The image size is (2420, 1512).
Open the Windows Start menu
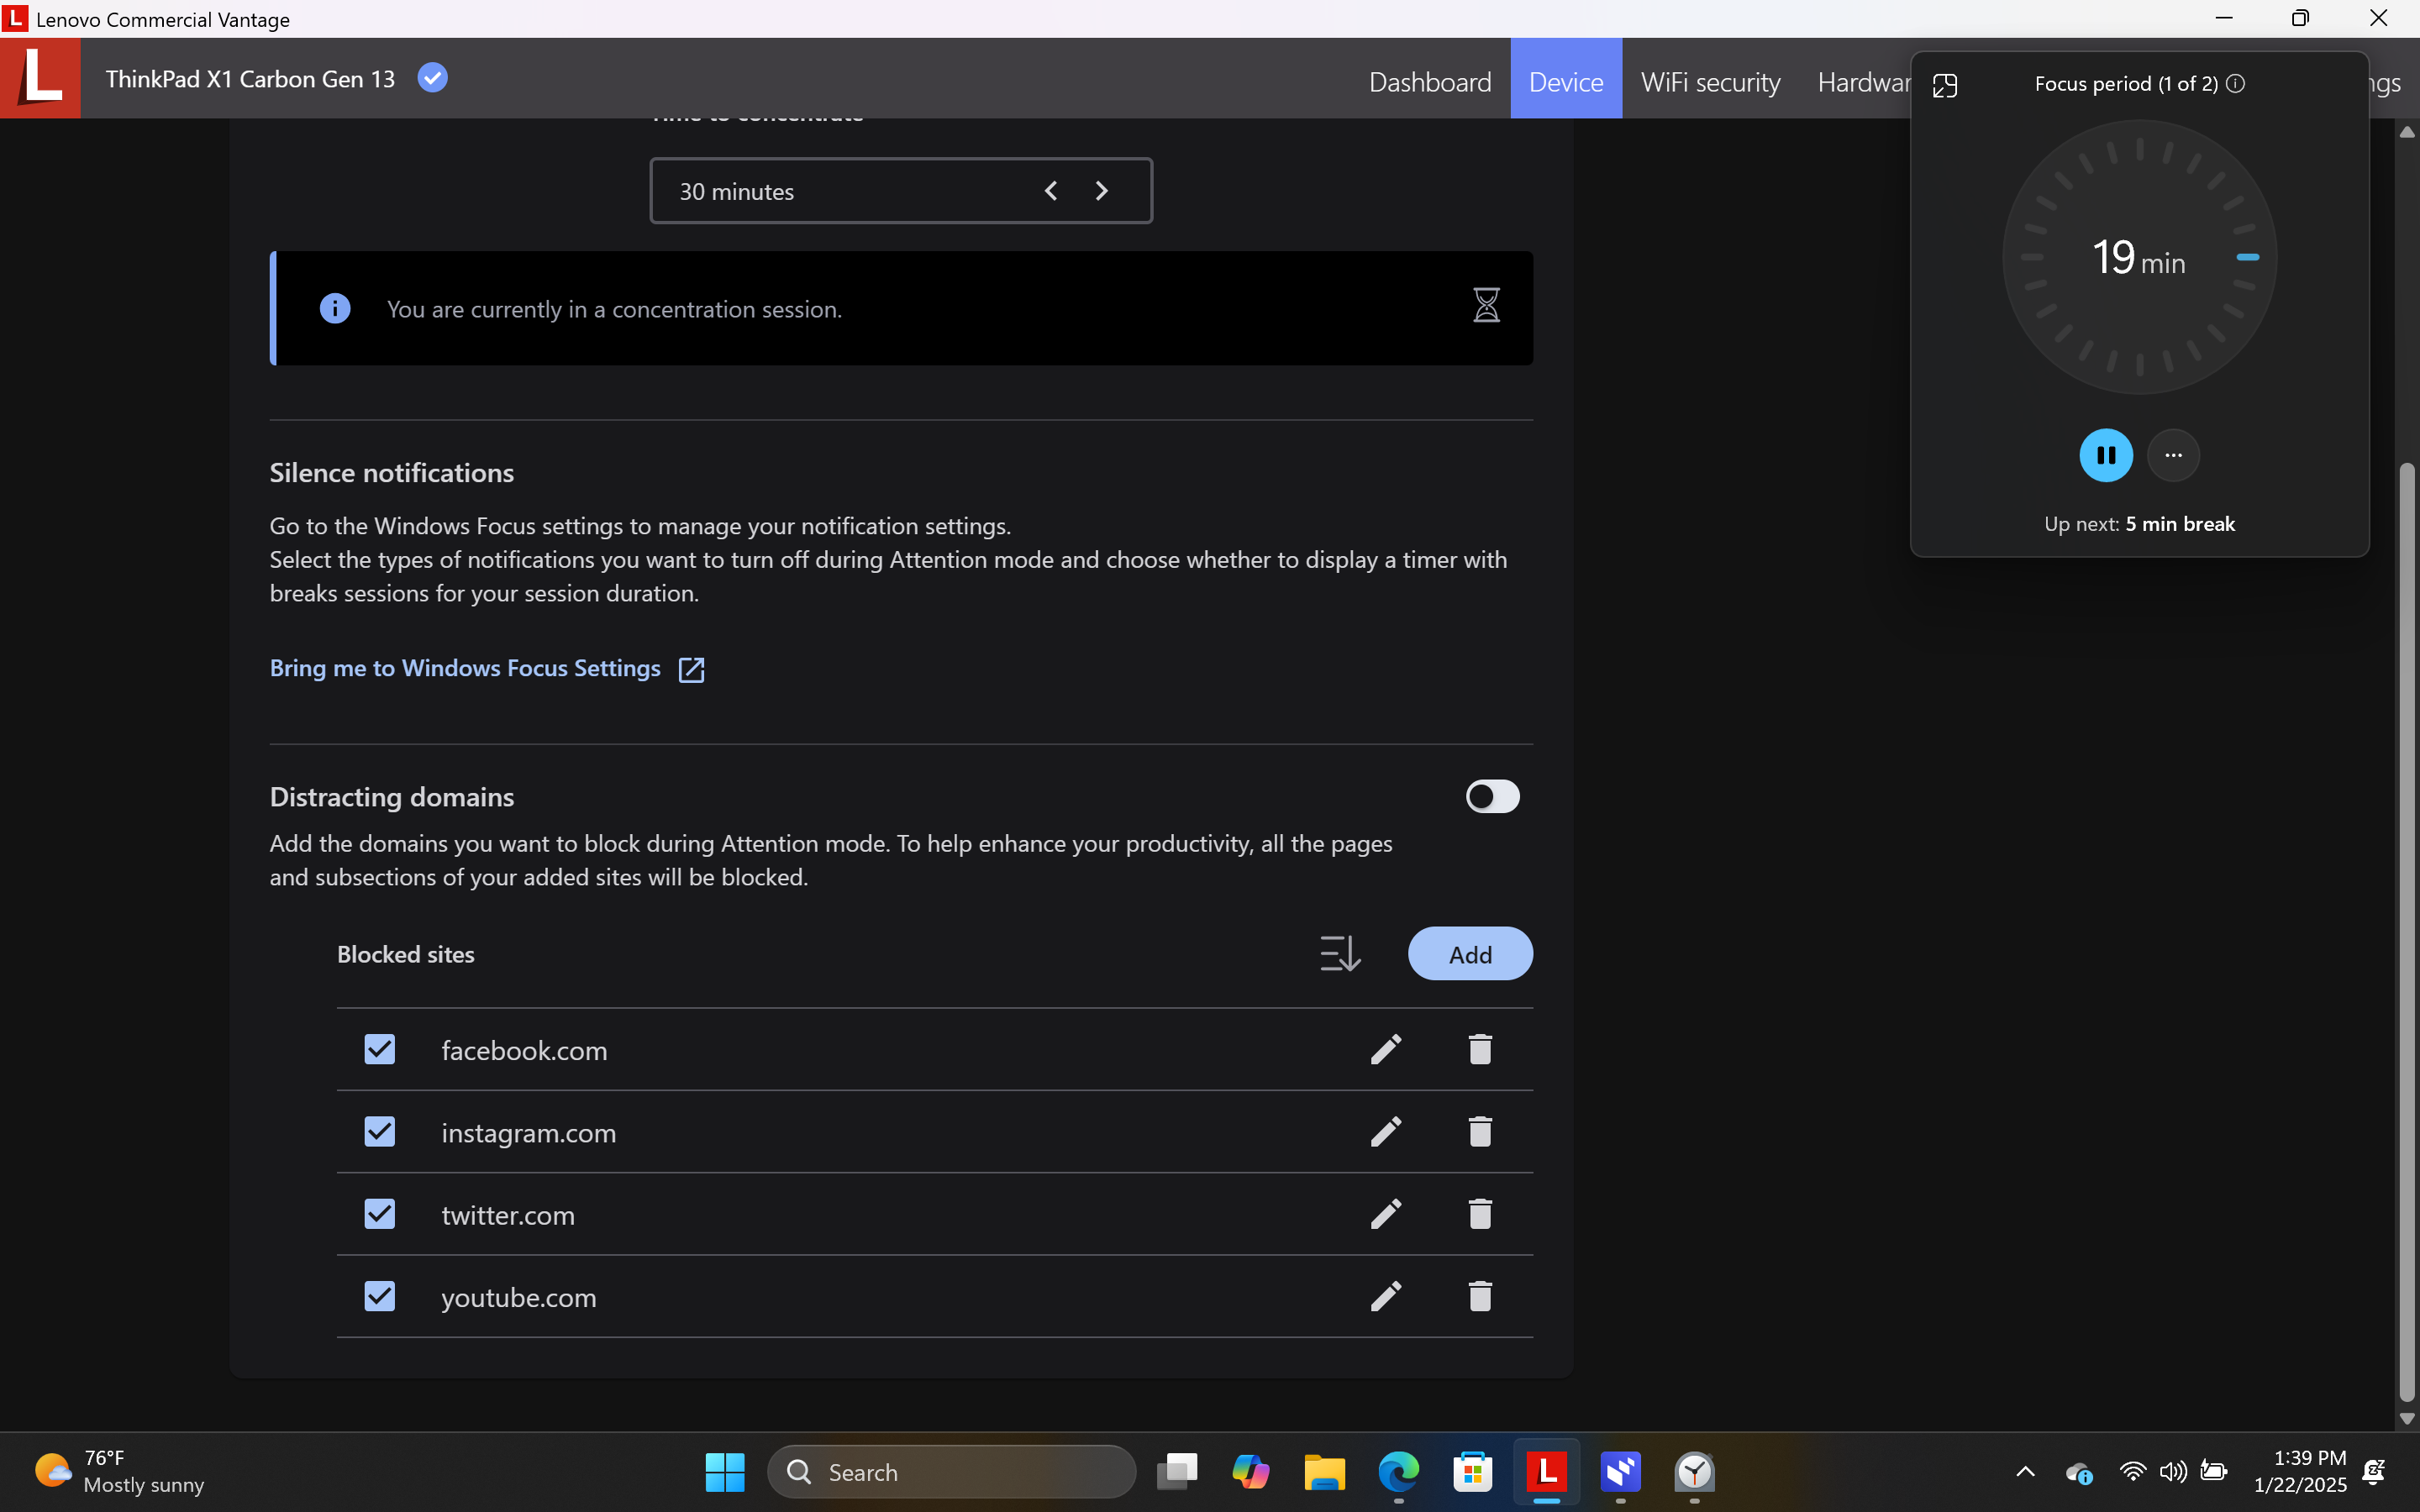(x=725, y=1472)
